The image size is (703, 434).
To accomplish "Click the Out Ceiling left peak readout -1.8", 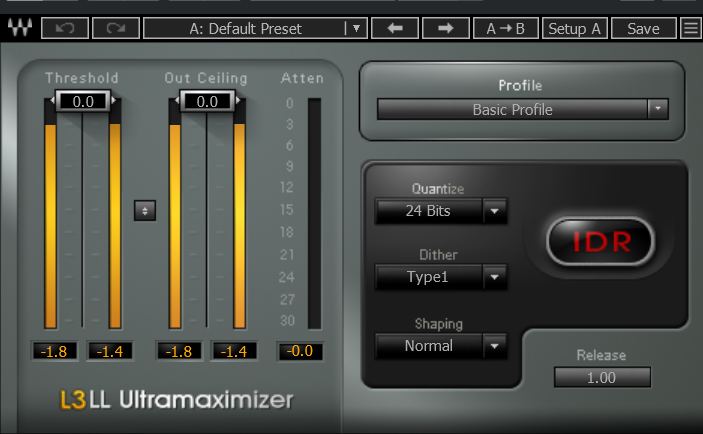I will click(x=179, y=351).
